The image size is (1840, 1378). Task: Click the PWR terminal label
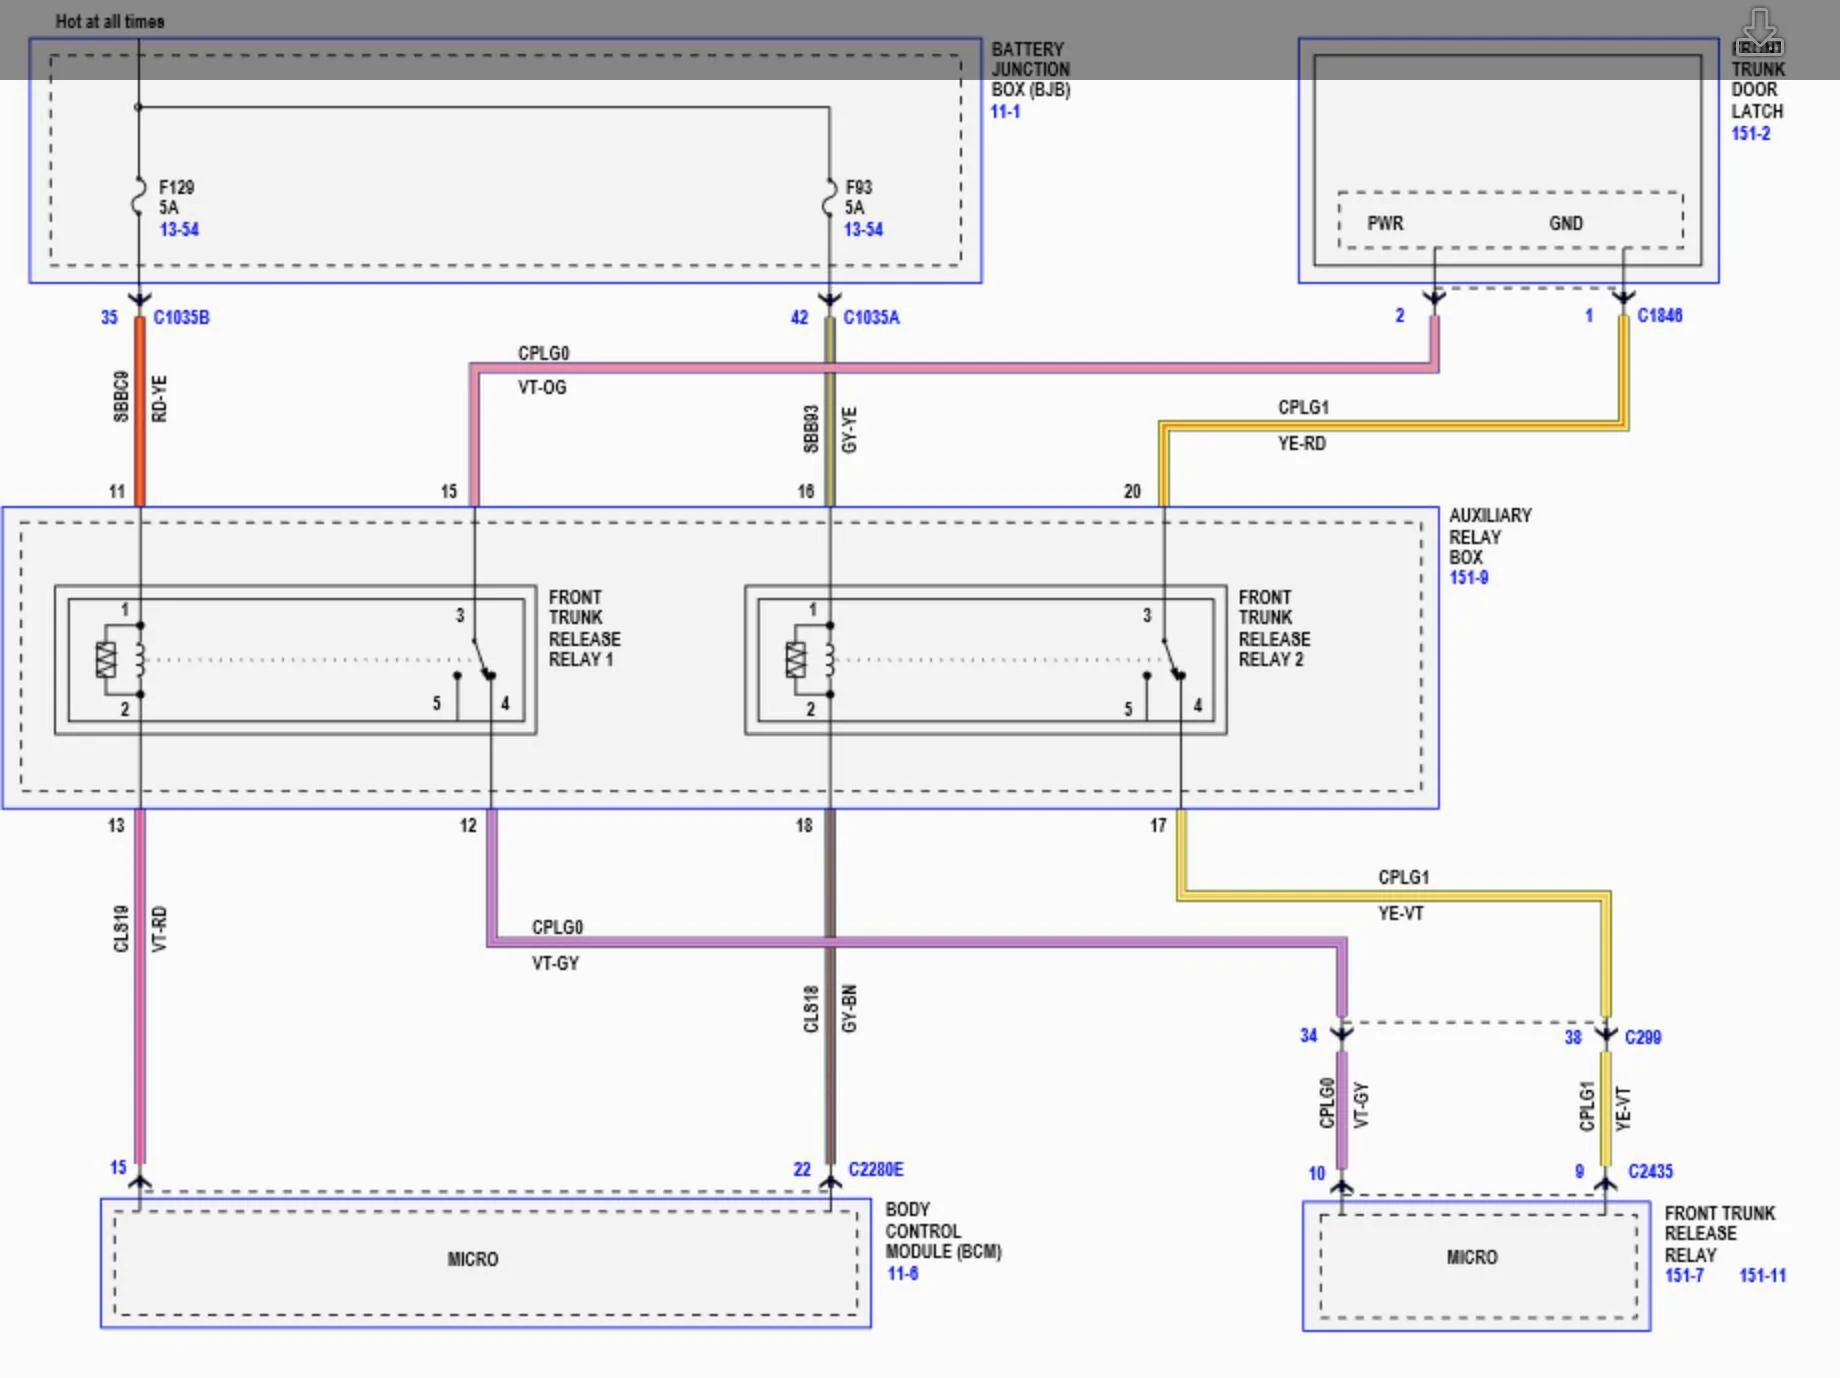coord(1385,223)
